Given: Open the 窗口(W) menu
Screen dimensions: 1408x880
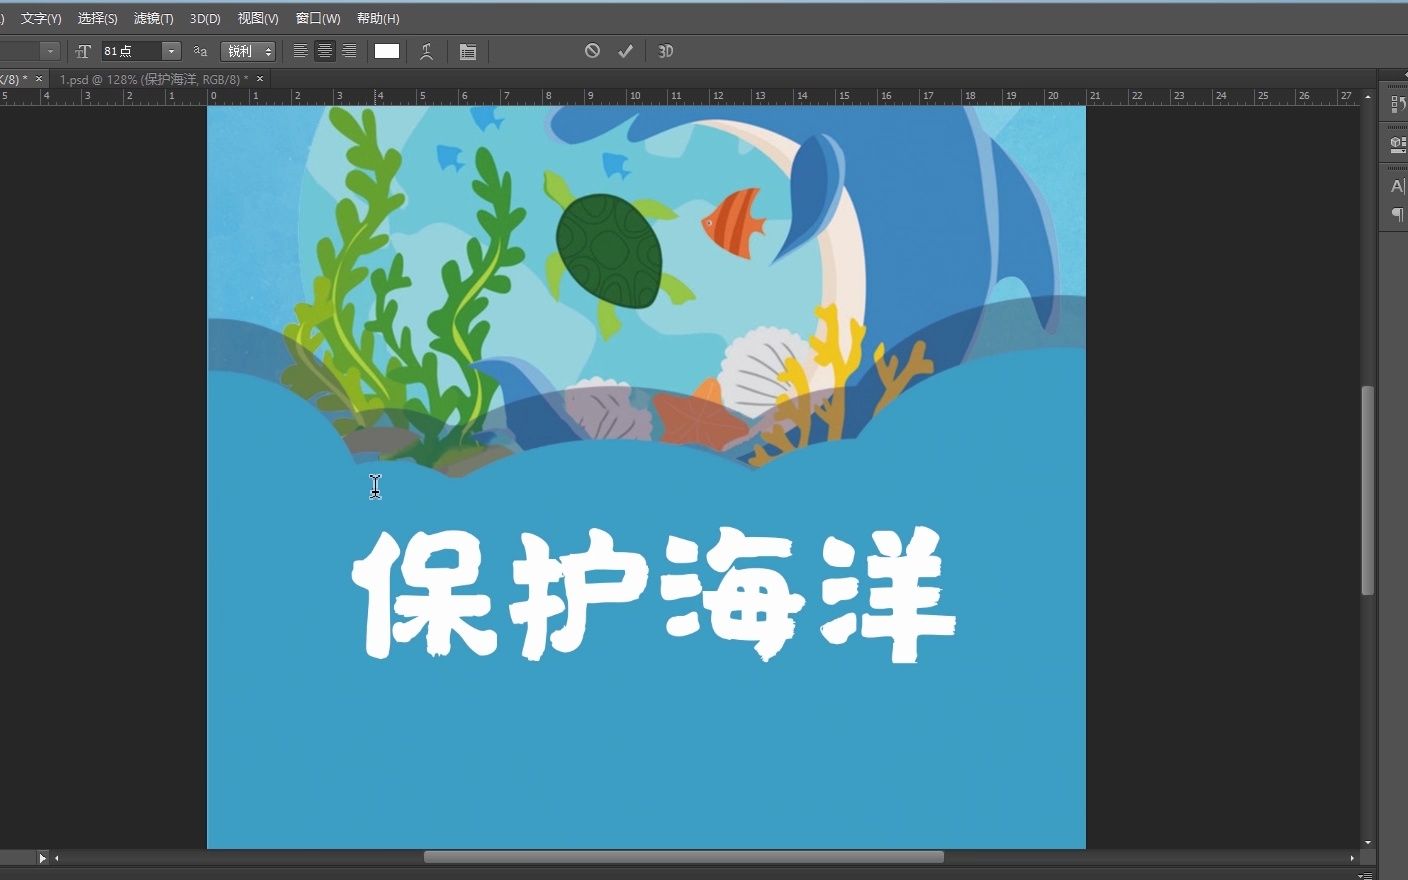Looking at the screenshot, I should [318, 18].
